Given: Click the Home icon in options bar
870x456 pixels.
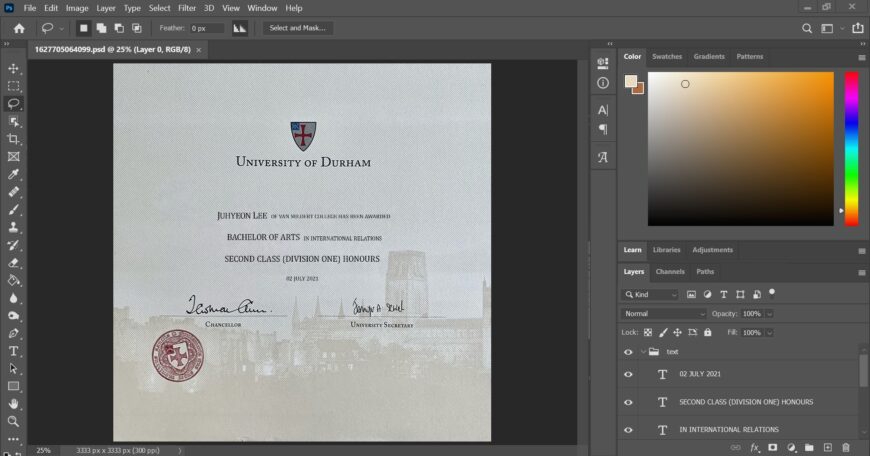Looking at the screenshot, I should (x=19, y=28).
